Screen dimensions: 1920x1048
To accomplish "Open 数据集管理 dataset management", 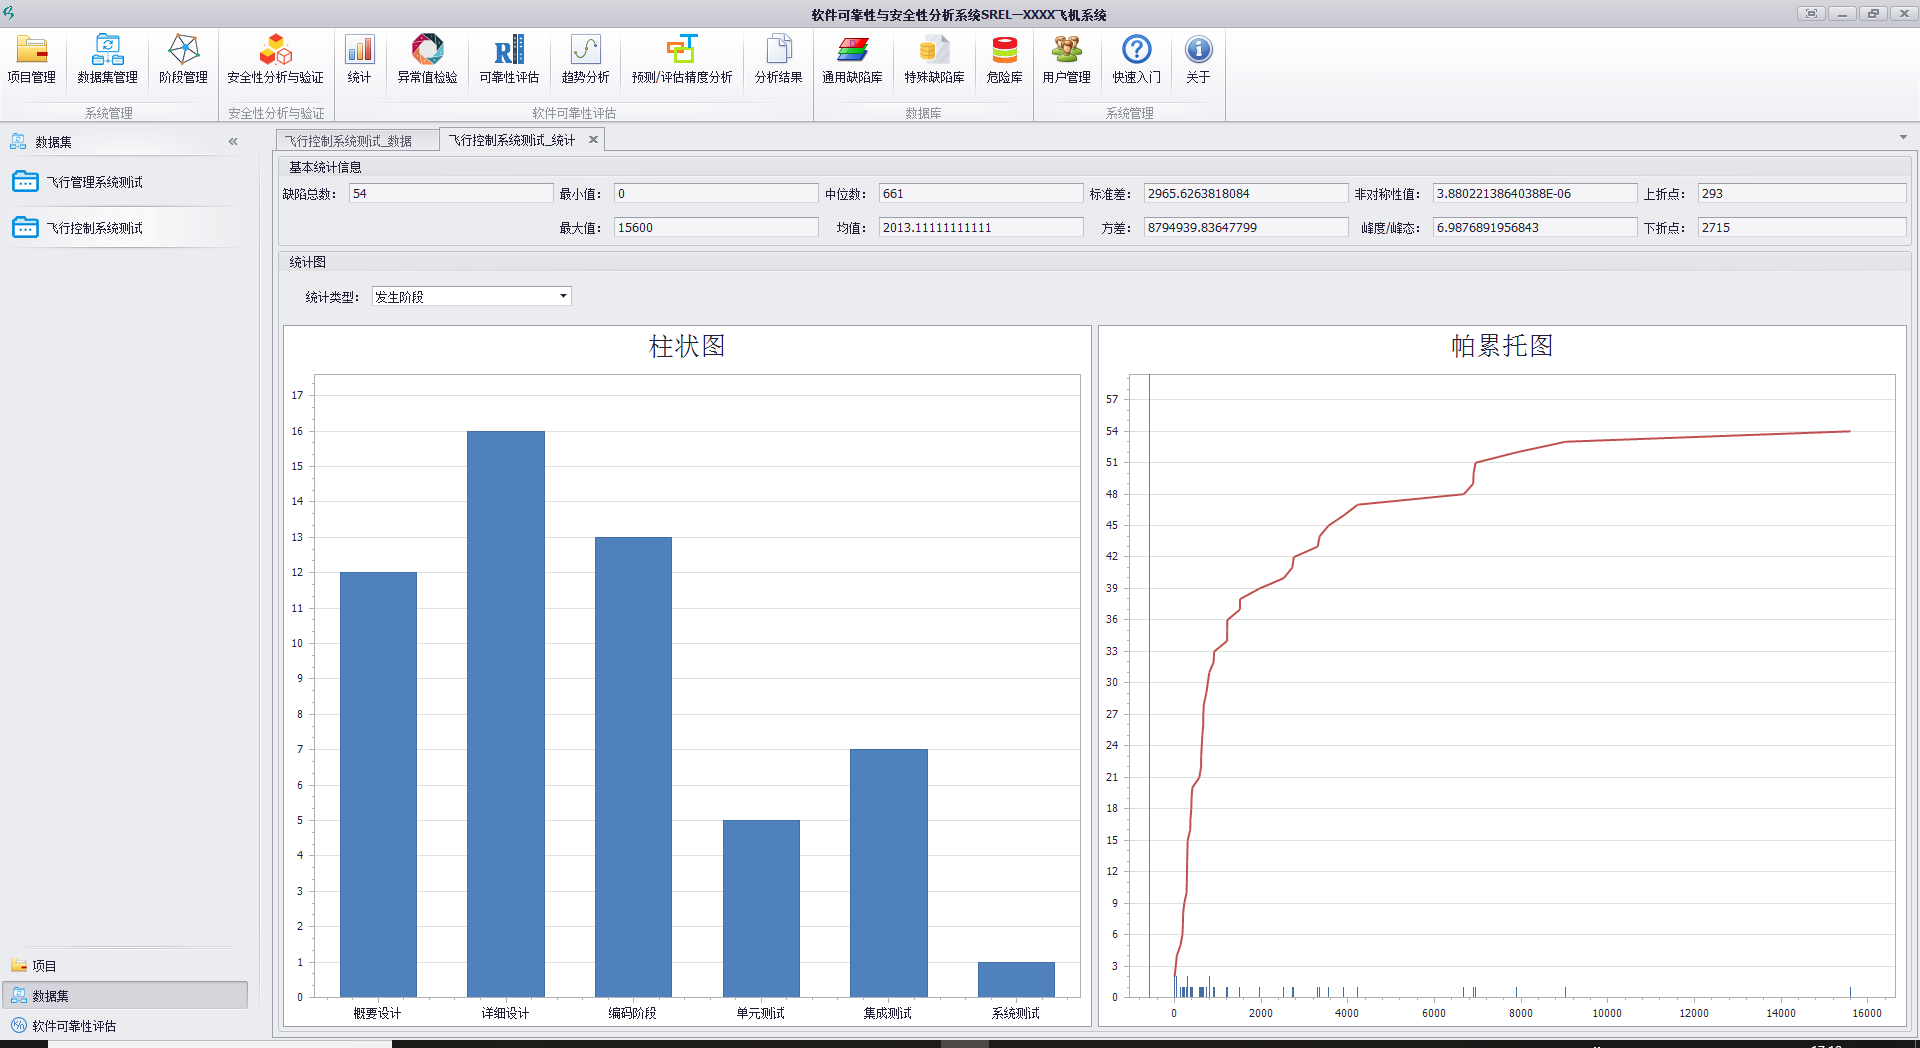I will tap(107, 60).
